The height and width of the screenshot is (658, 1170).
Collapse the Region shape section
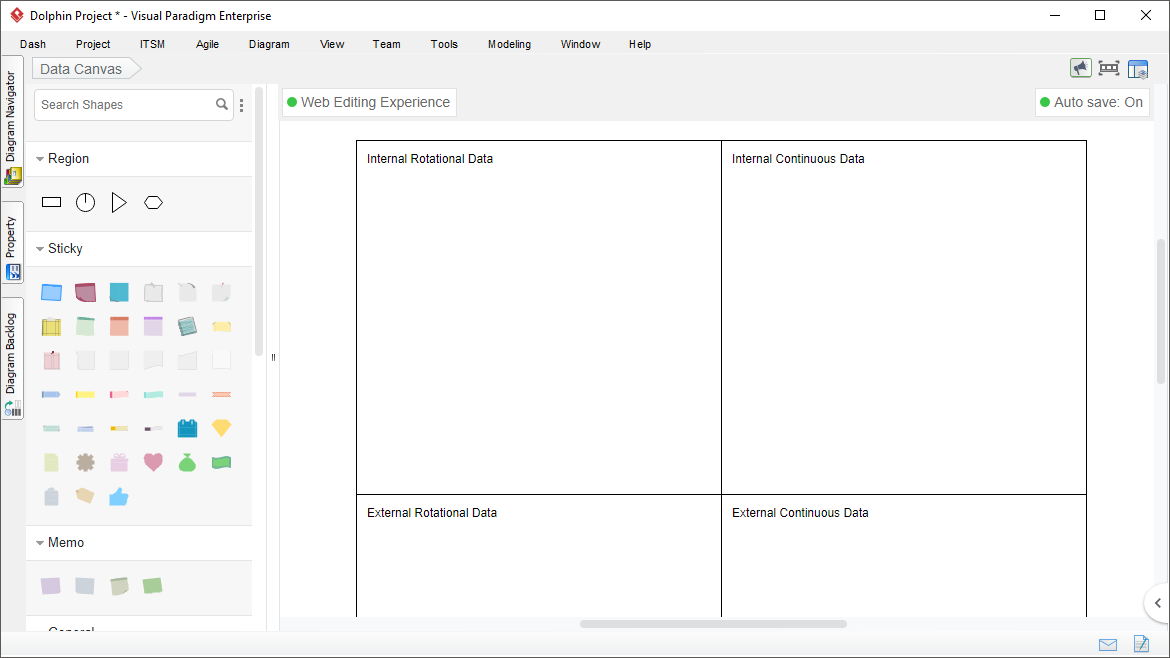tap(40, 159)
